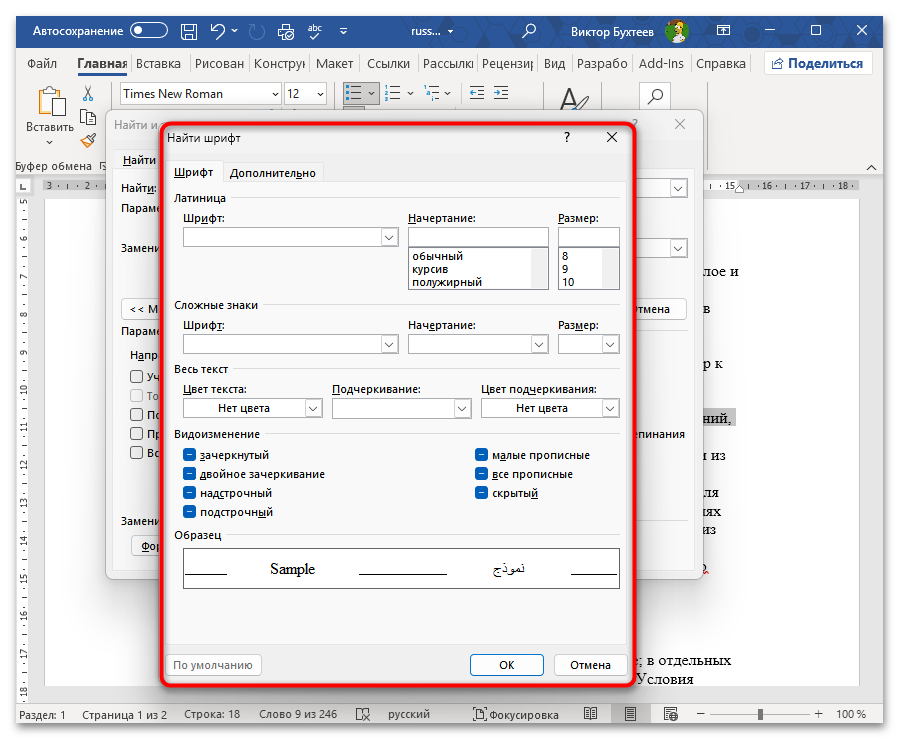
Task: Click the Save icon in title bar
Action: click(x=190, y=31)
